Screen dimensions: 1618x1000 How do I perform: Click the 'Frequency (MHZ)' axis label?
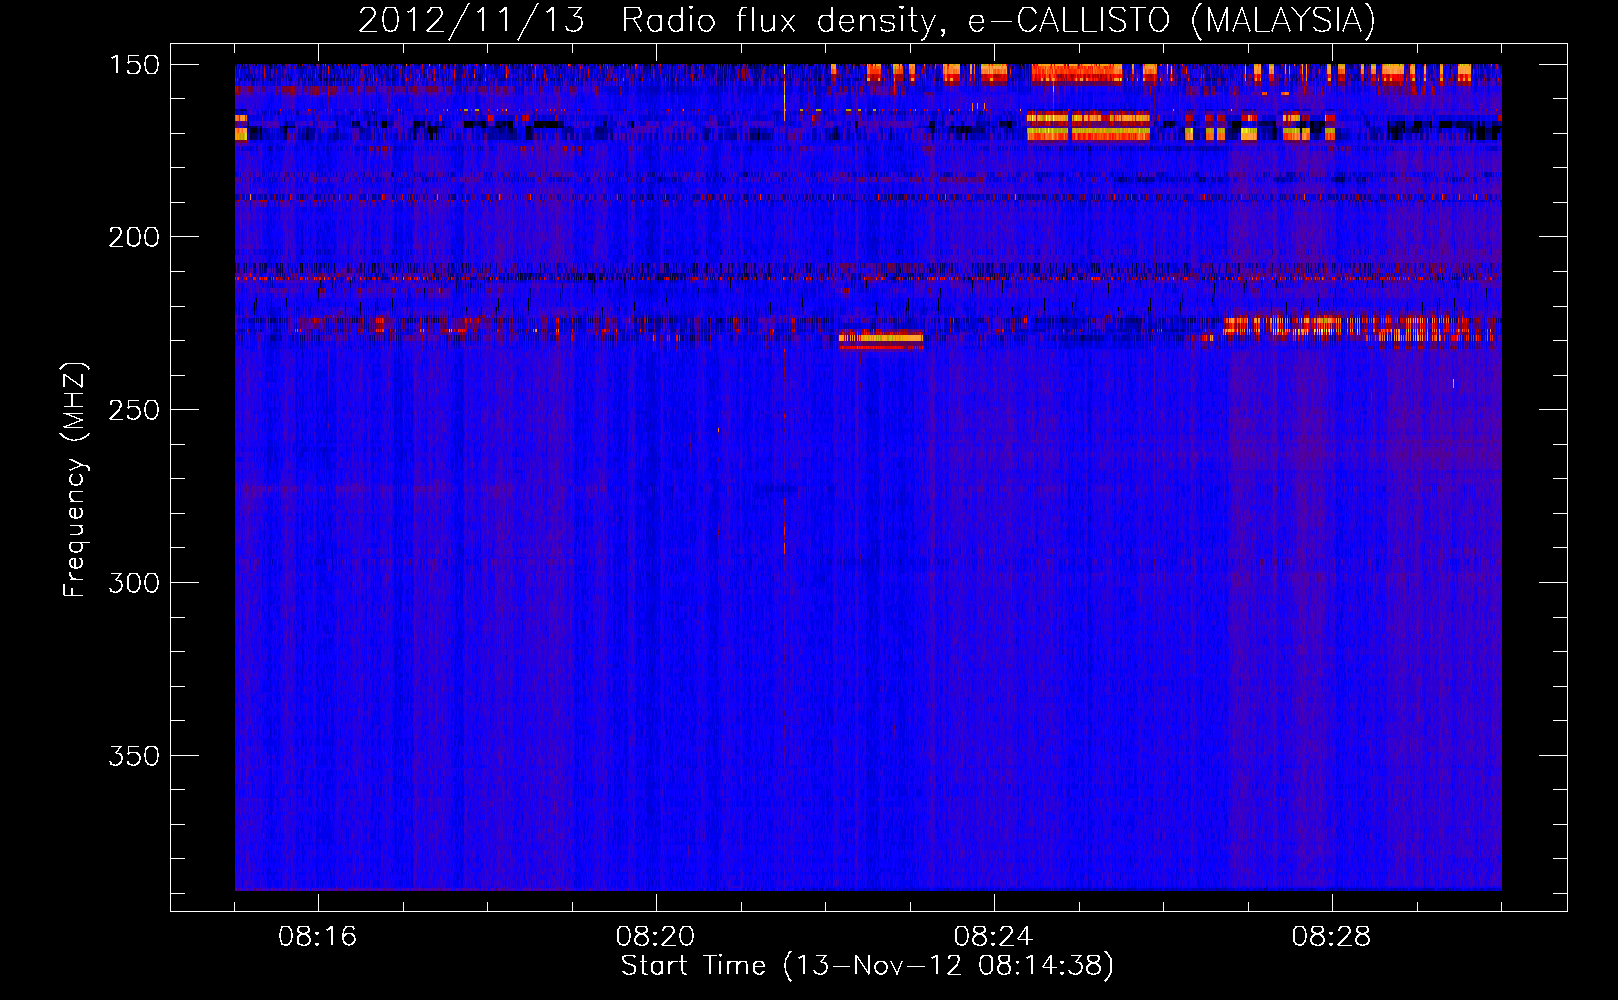(75, 479)
